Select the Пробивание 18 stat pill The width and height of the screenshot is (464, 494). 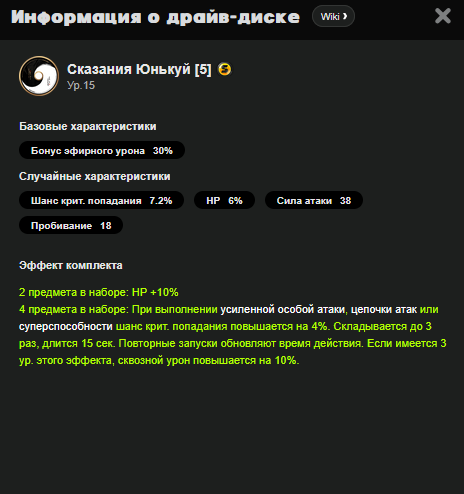click(x=71, y=225)
